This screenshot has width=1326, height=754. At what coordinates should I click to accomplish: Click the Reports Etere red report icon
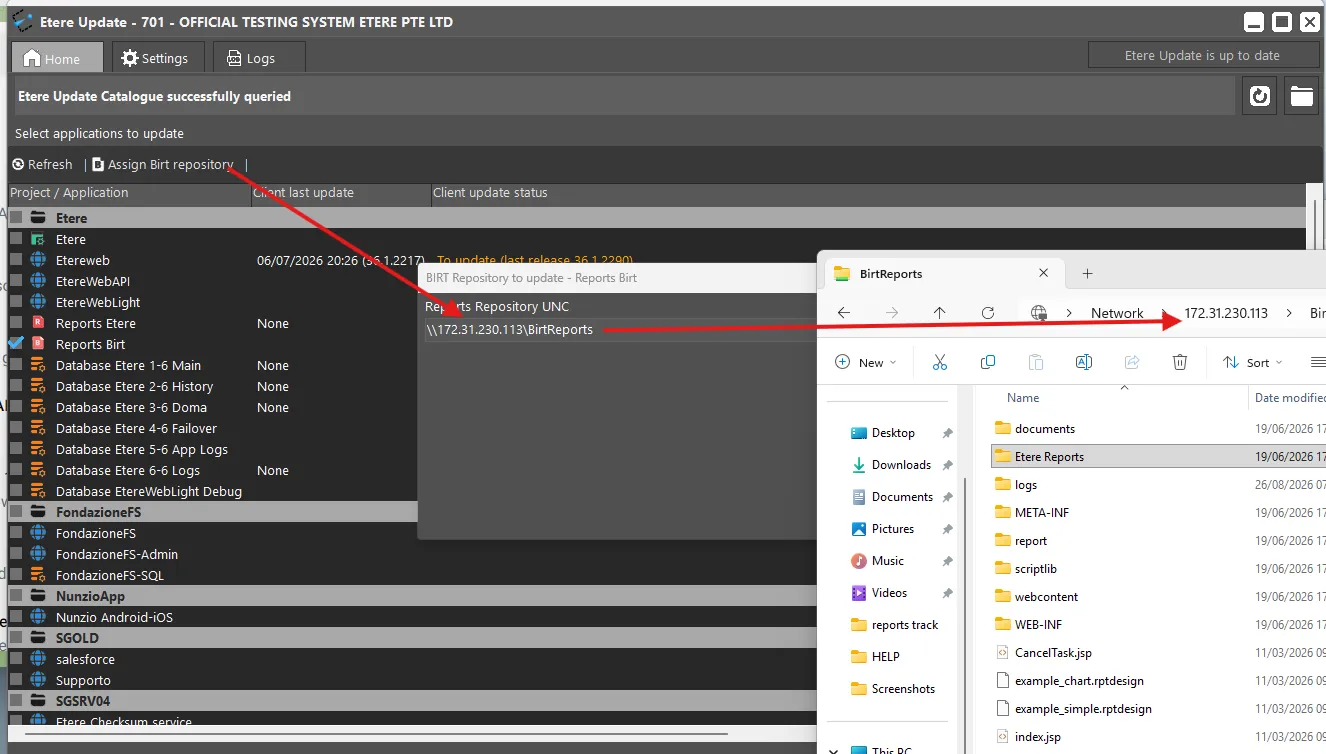38,323
